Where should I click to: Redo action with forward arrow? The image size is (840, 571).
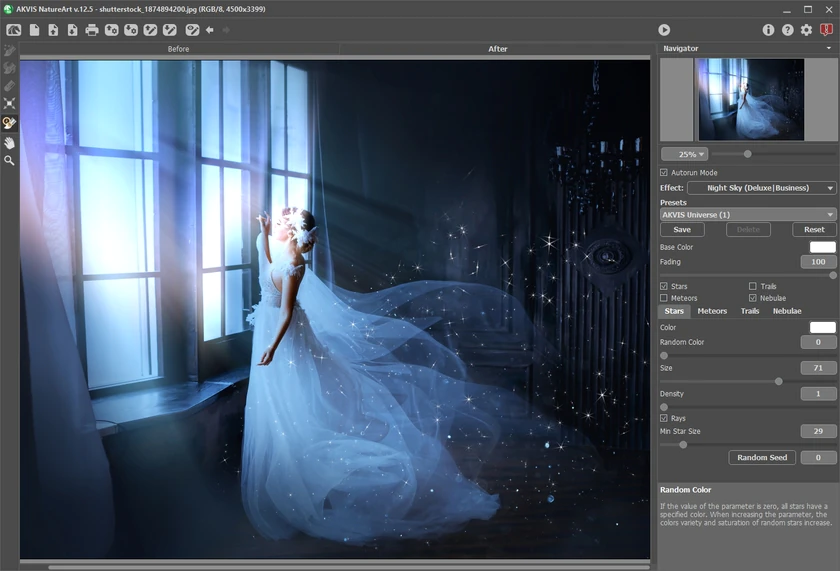[x=226, y=30]
